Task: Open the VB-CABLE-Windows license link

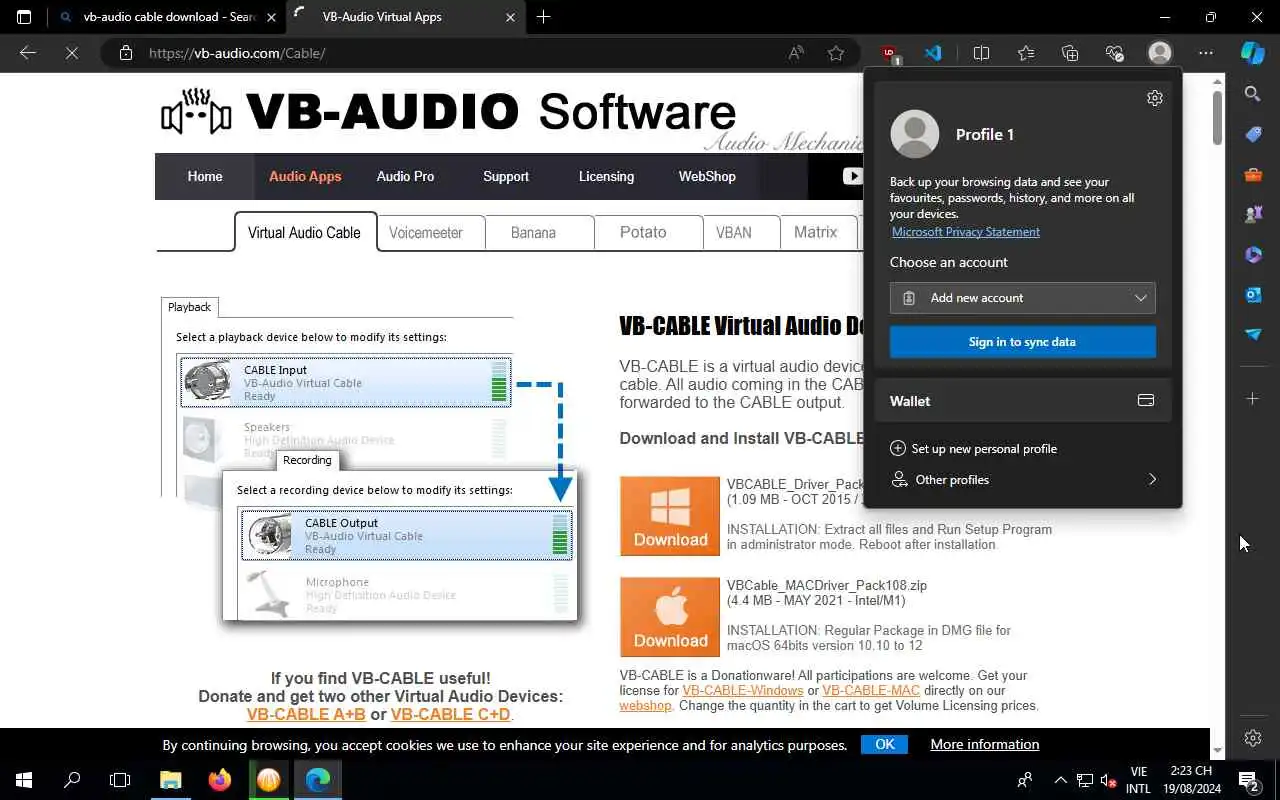Action: click(743, 691)
